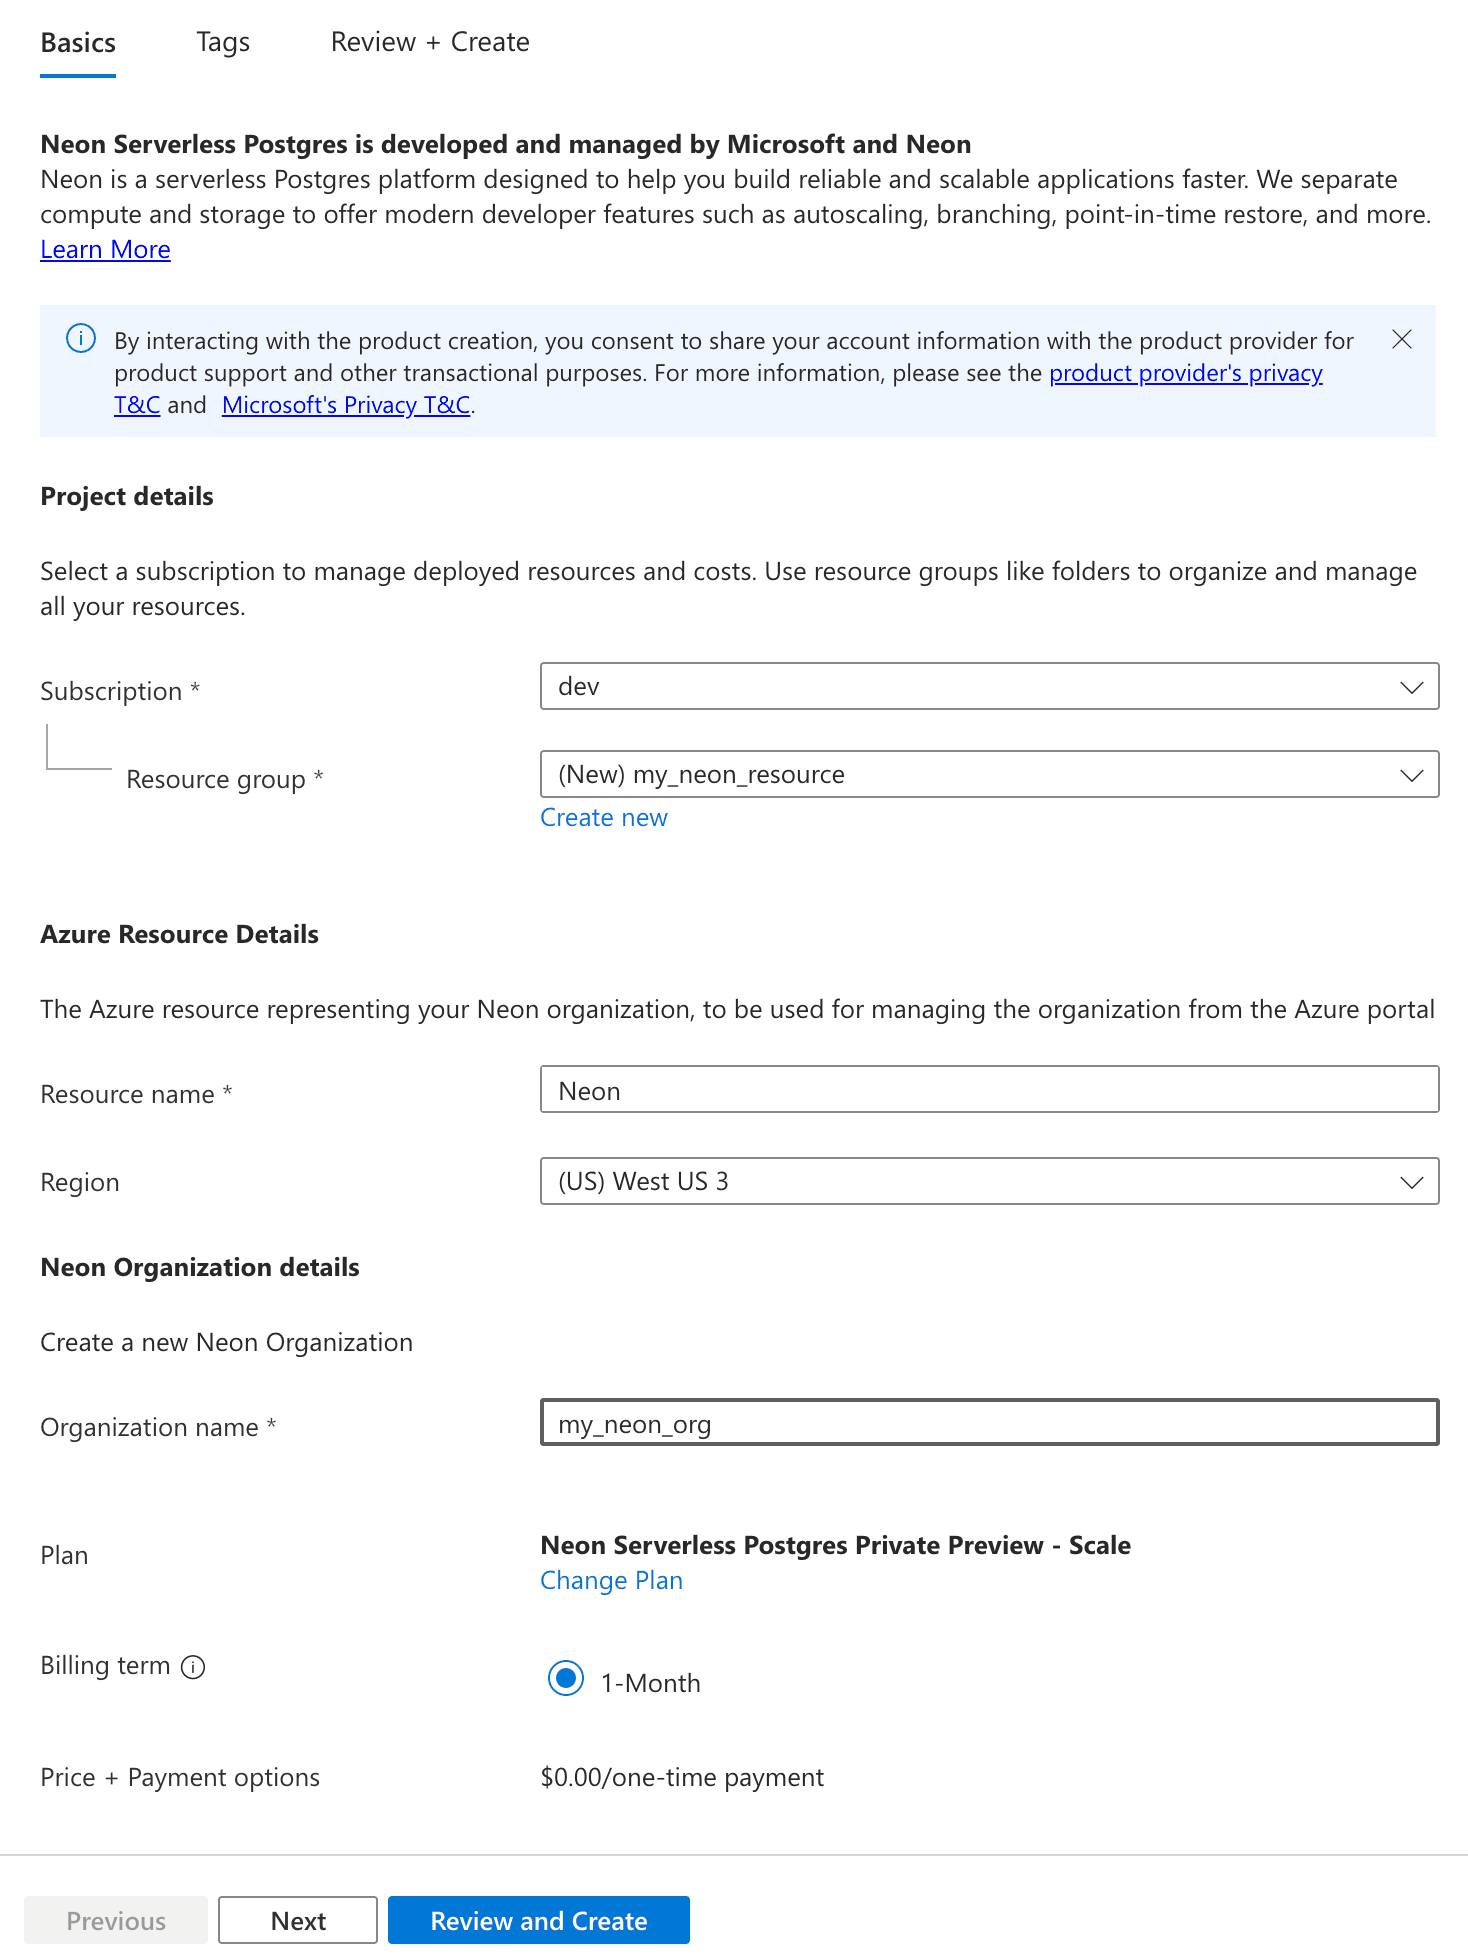
Task: Click the info icon in the consent banner
Action: 80,339
